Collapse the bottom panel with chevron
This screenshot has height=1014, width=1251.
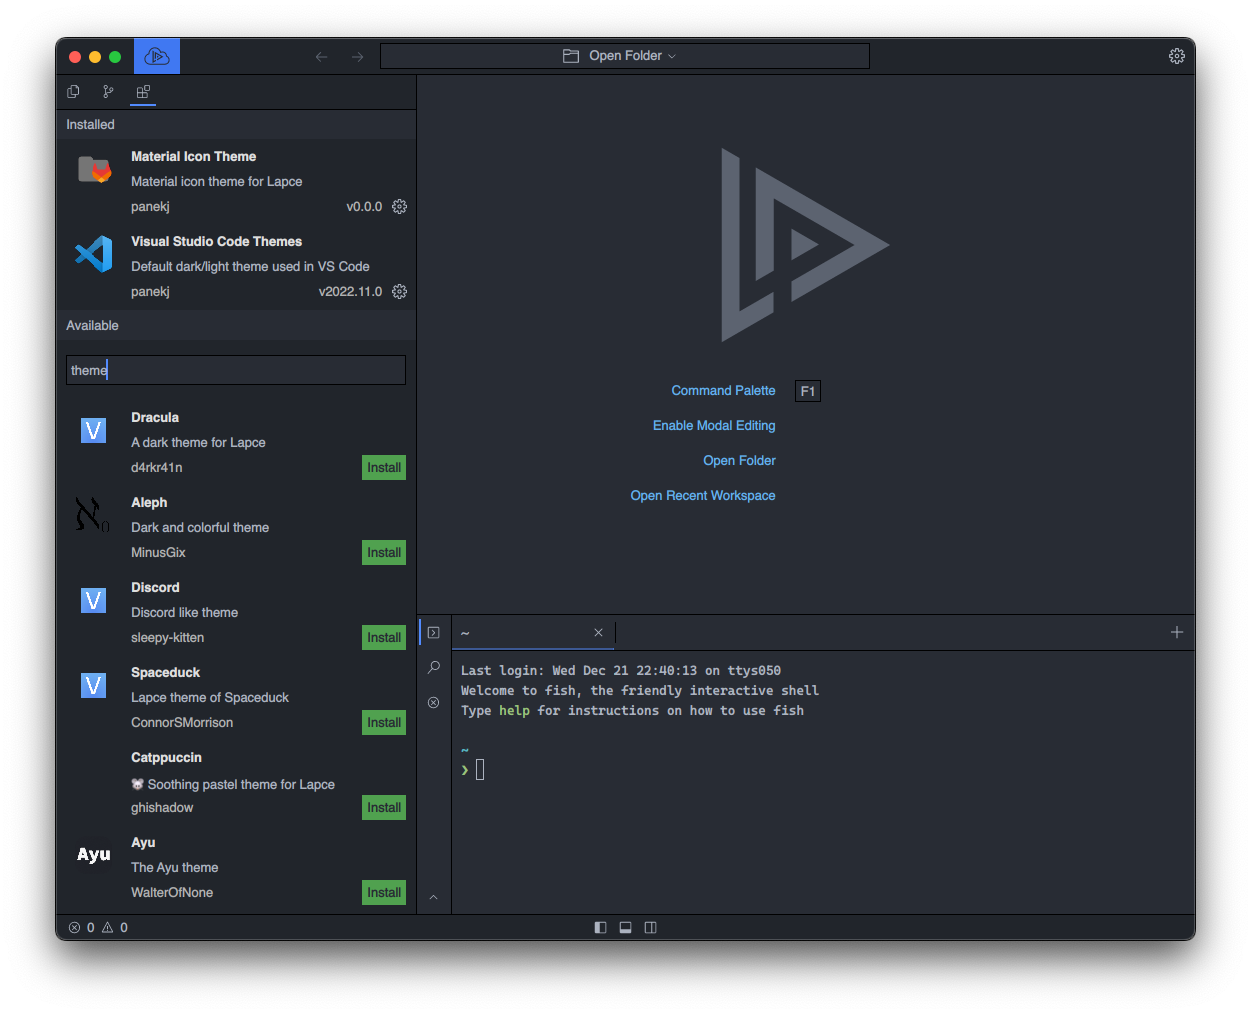(434, 897)
